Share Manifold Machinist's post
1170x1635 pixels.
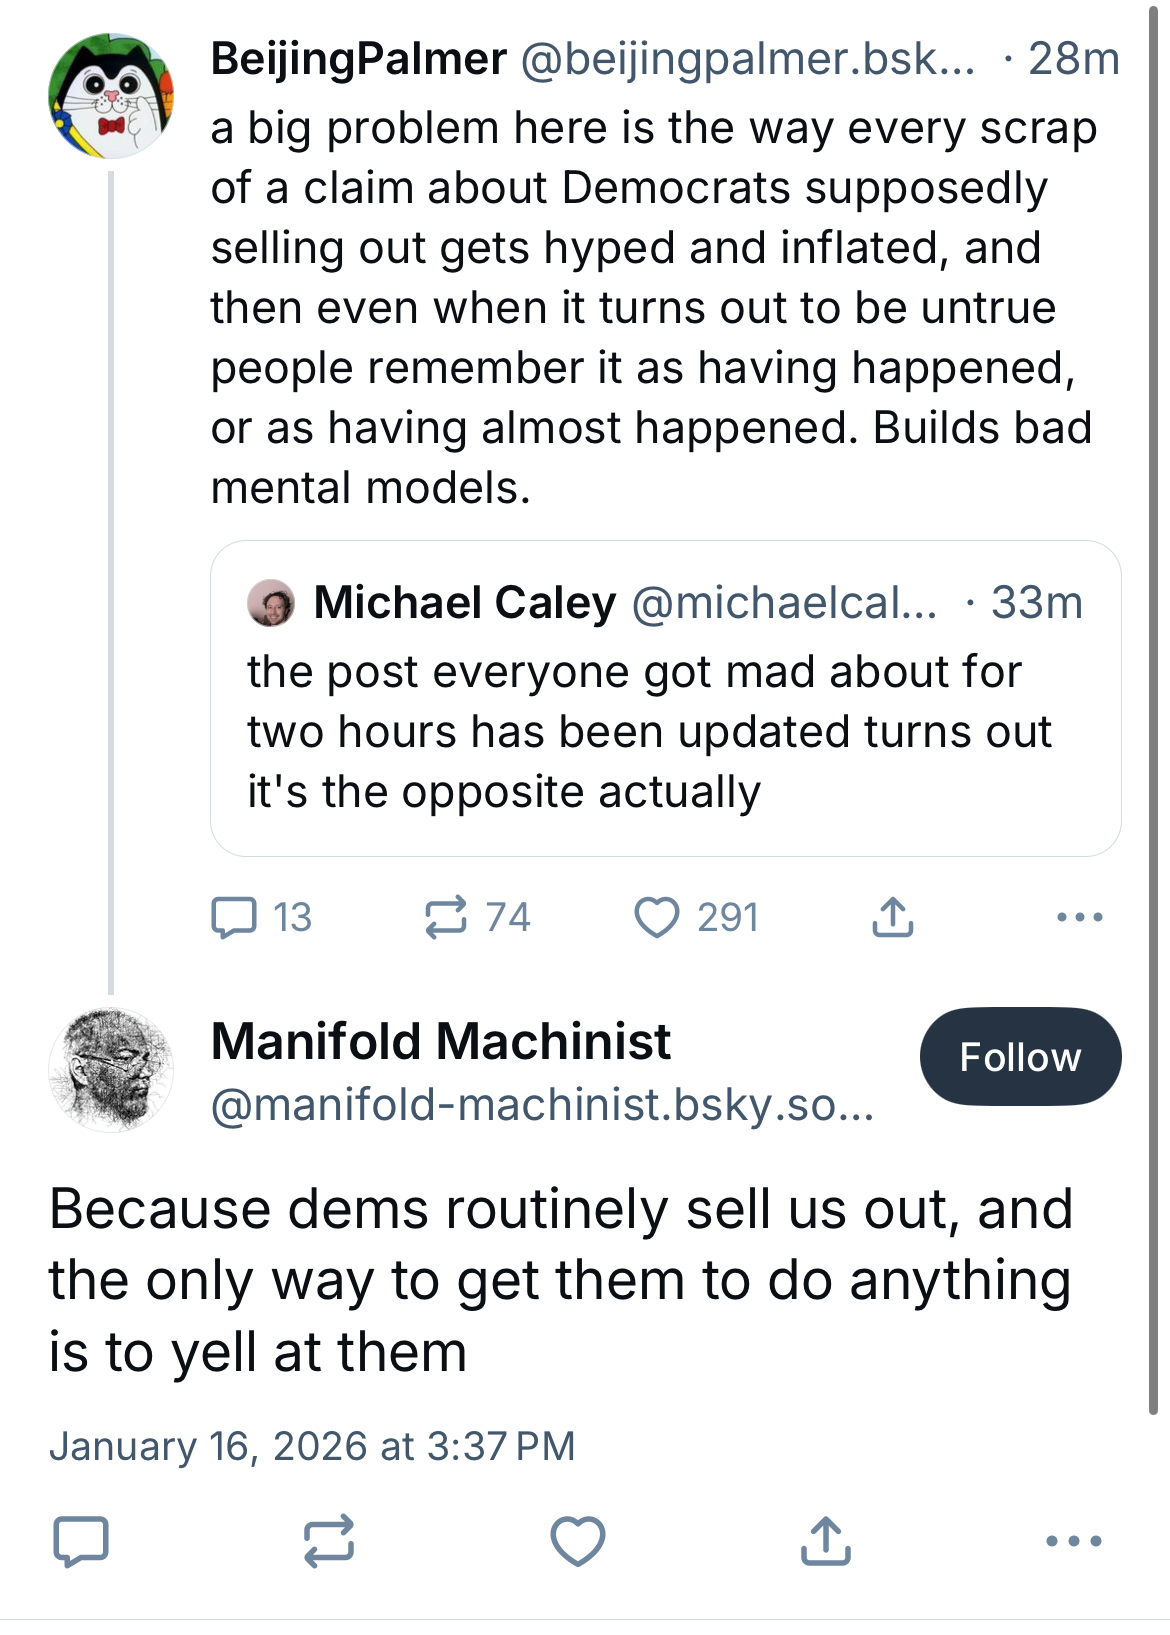(825, 1541)
